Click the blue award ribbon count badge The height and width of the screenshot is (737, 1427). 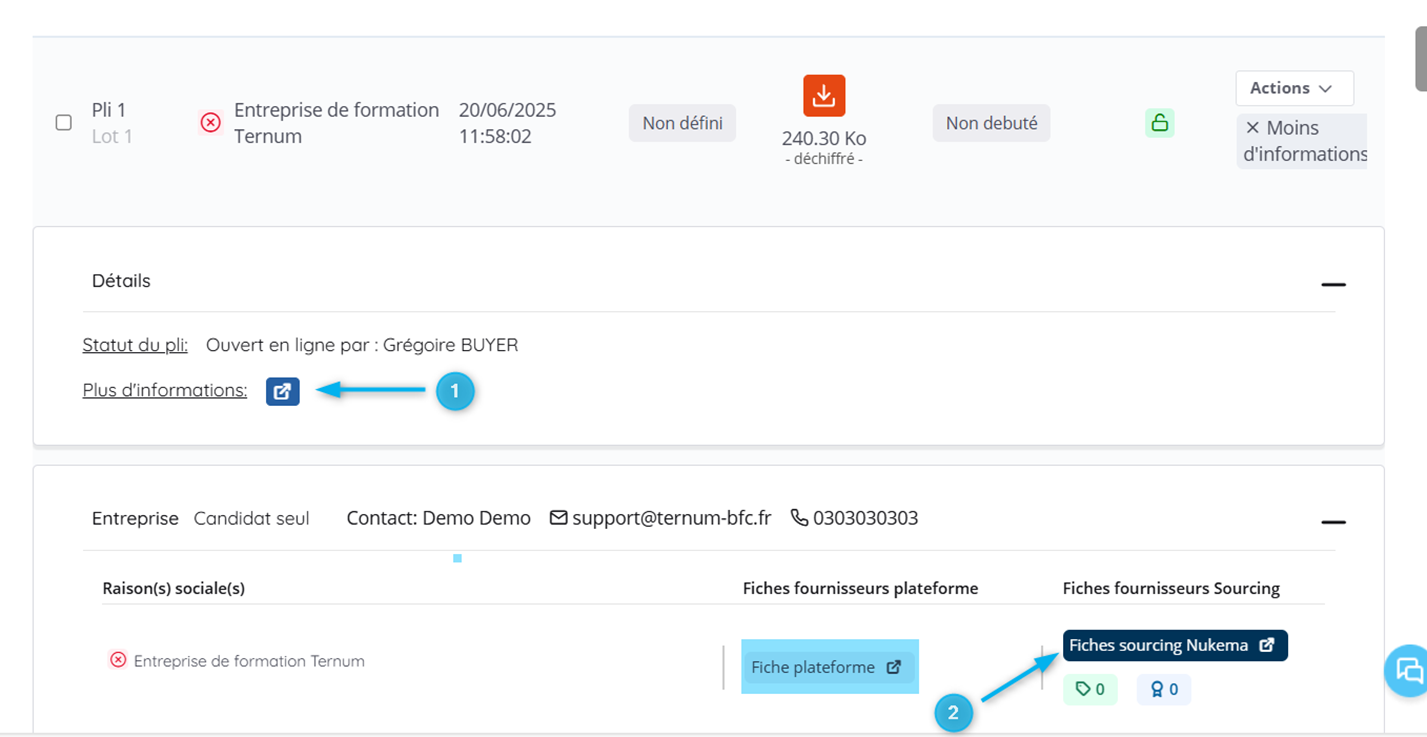tap(1163, 689)
